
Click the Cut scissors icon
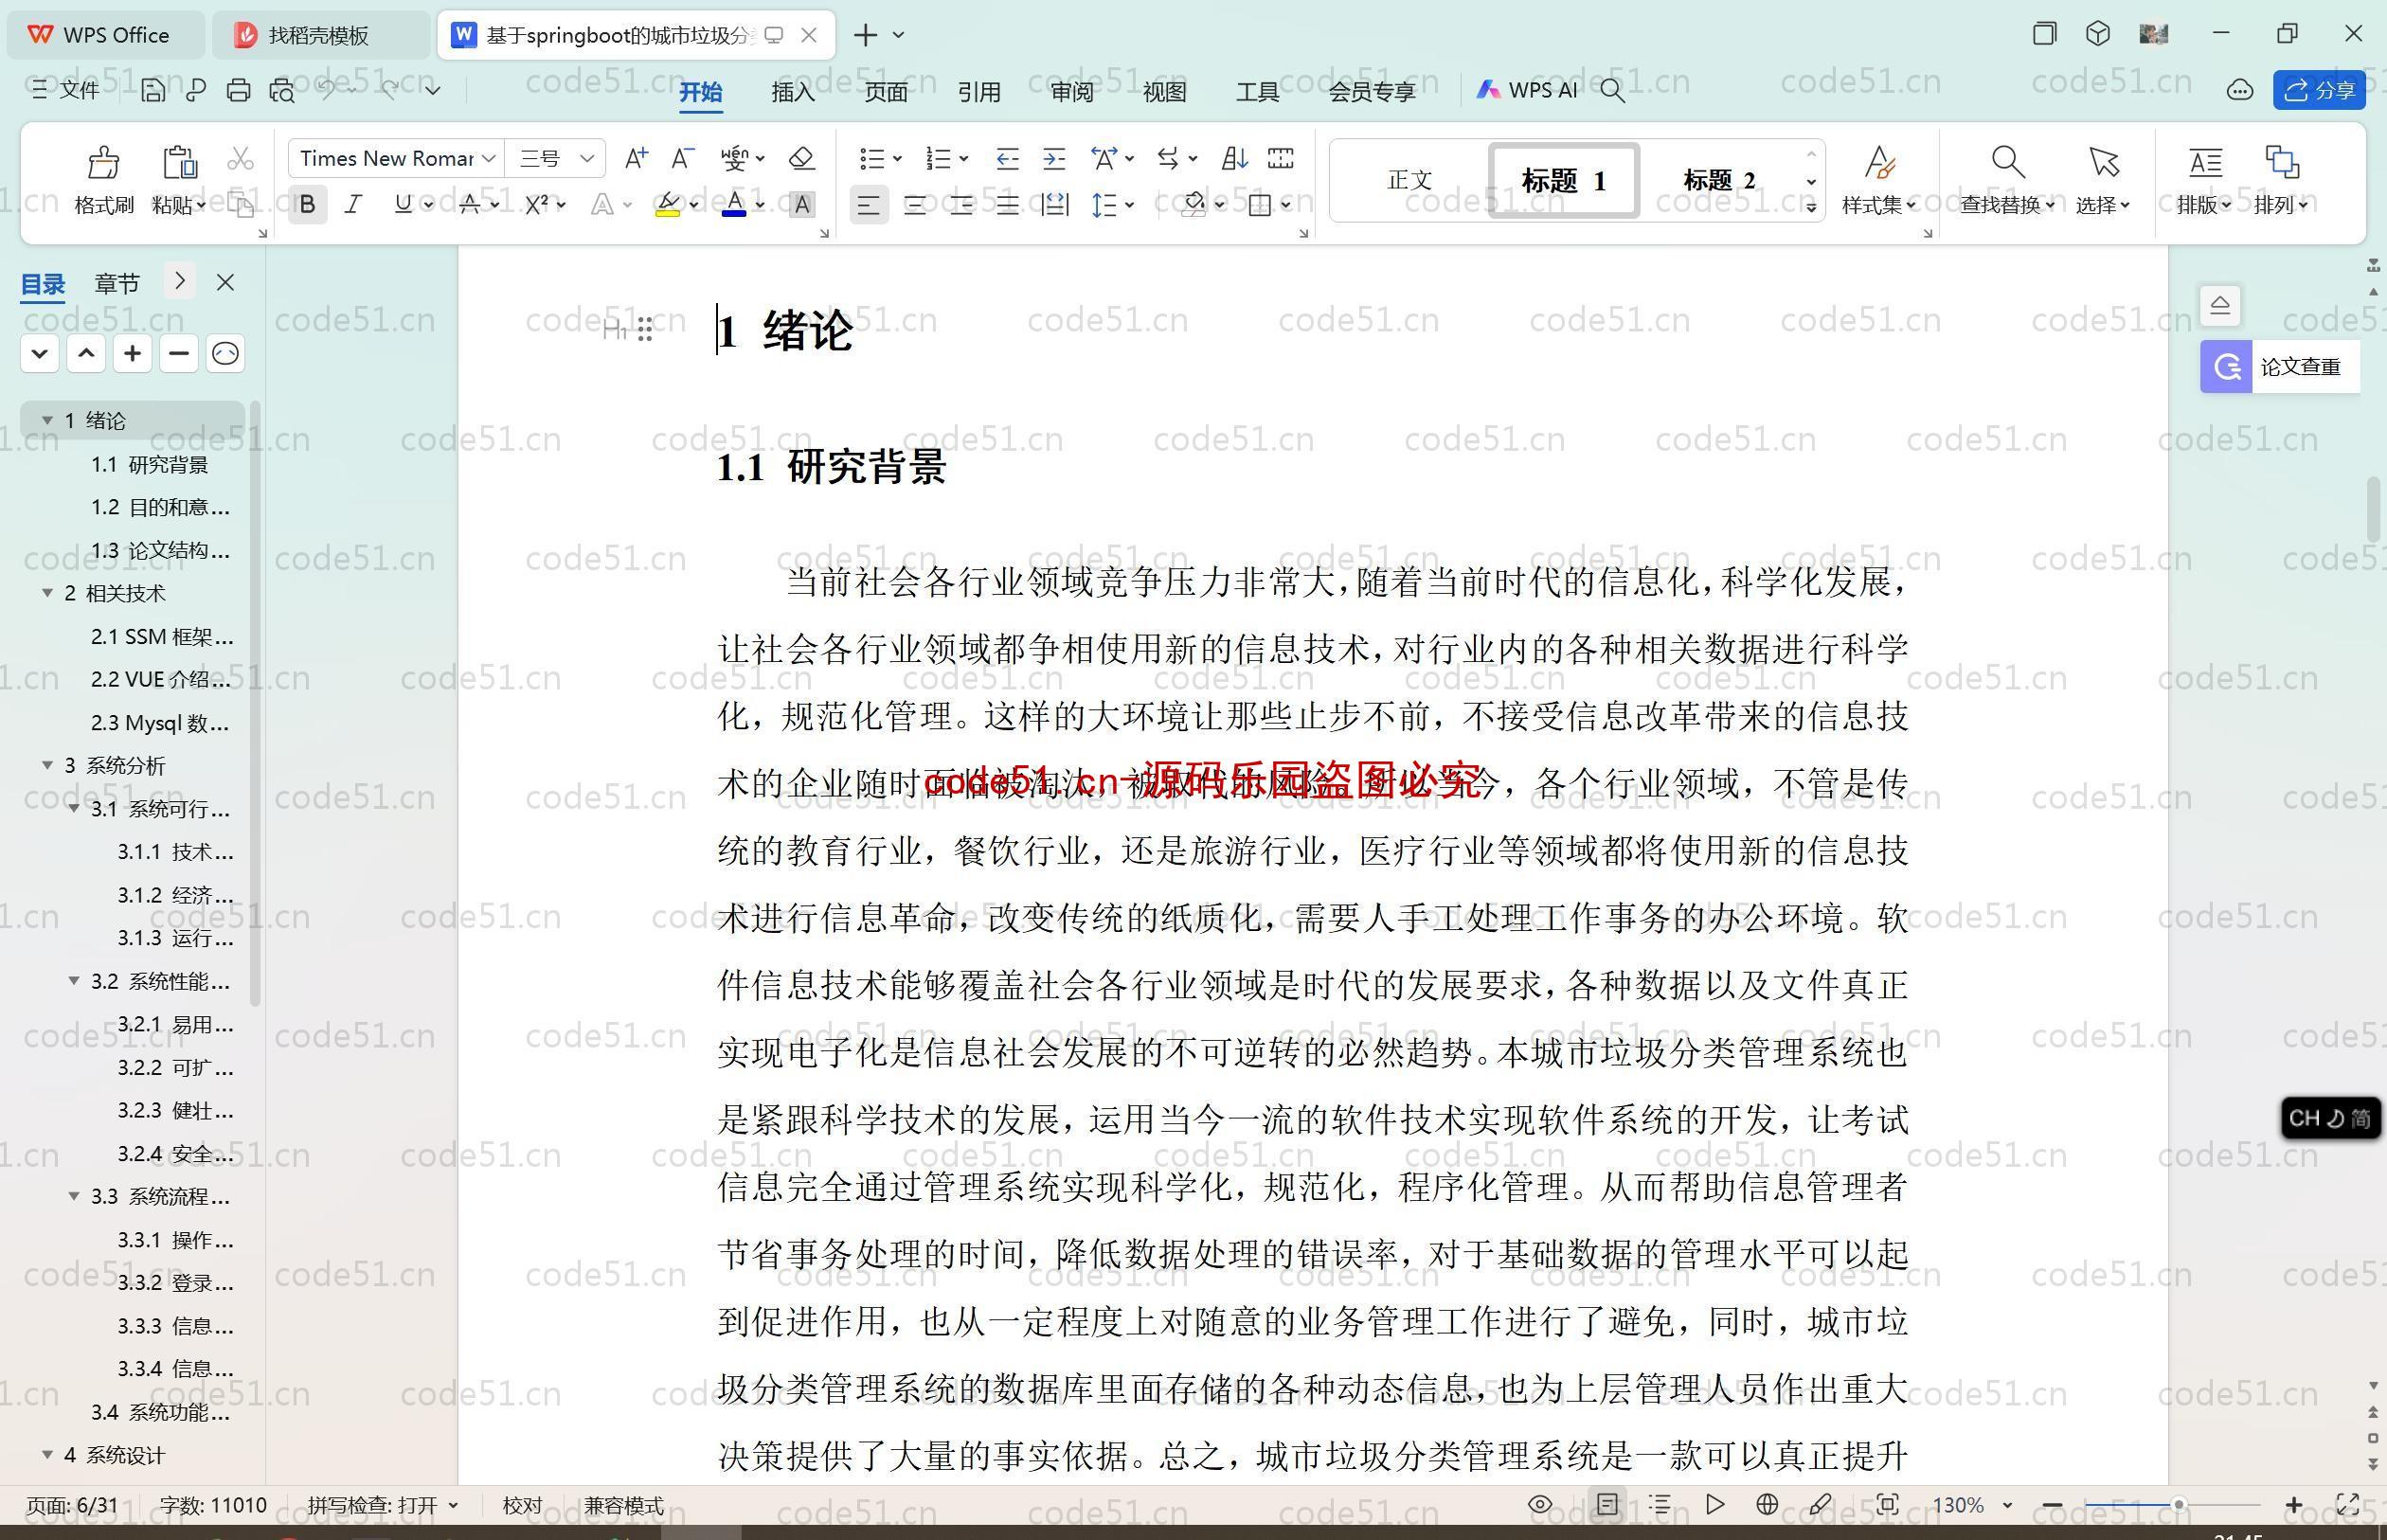pyautogui.click(x=240, y=159)
